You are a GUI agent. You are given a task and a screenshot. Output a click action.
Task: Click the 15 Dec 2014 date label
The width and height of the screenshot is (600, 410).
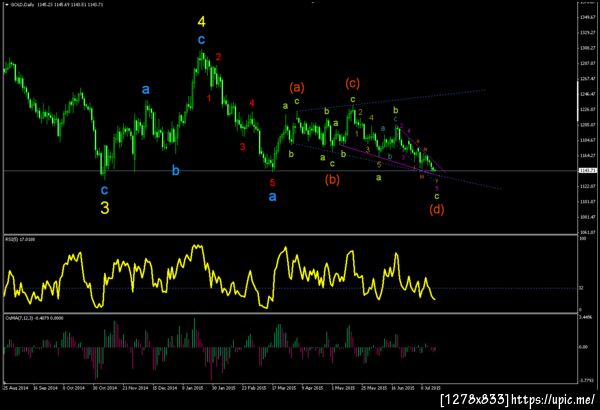point(165,388)
